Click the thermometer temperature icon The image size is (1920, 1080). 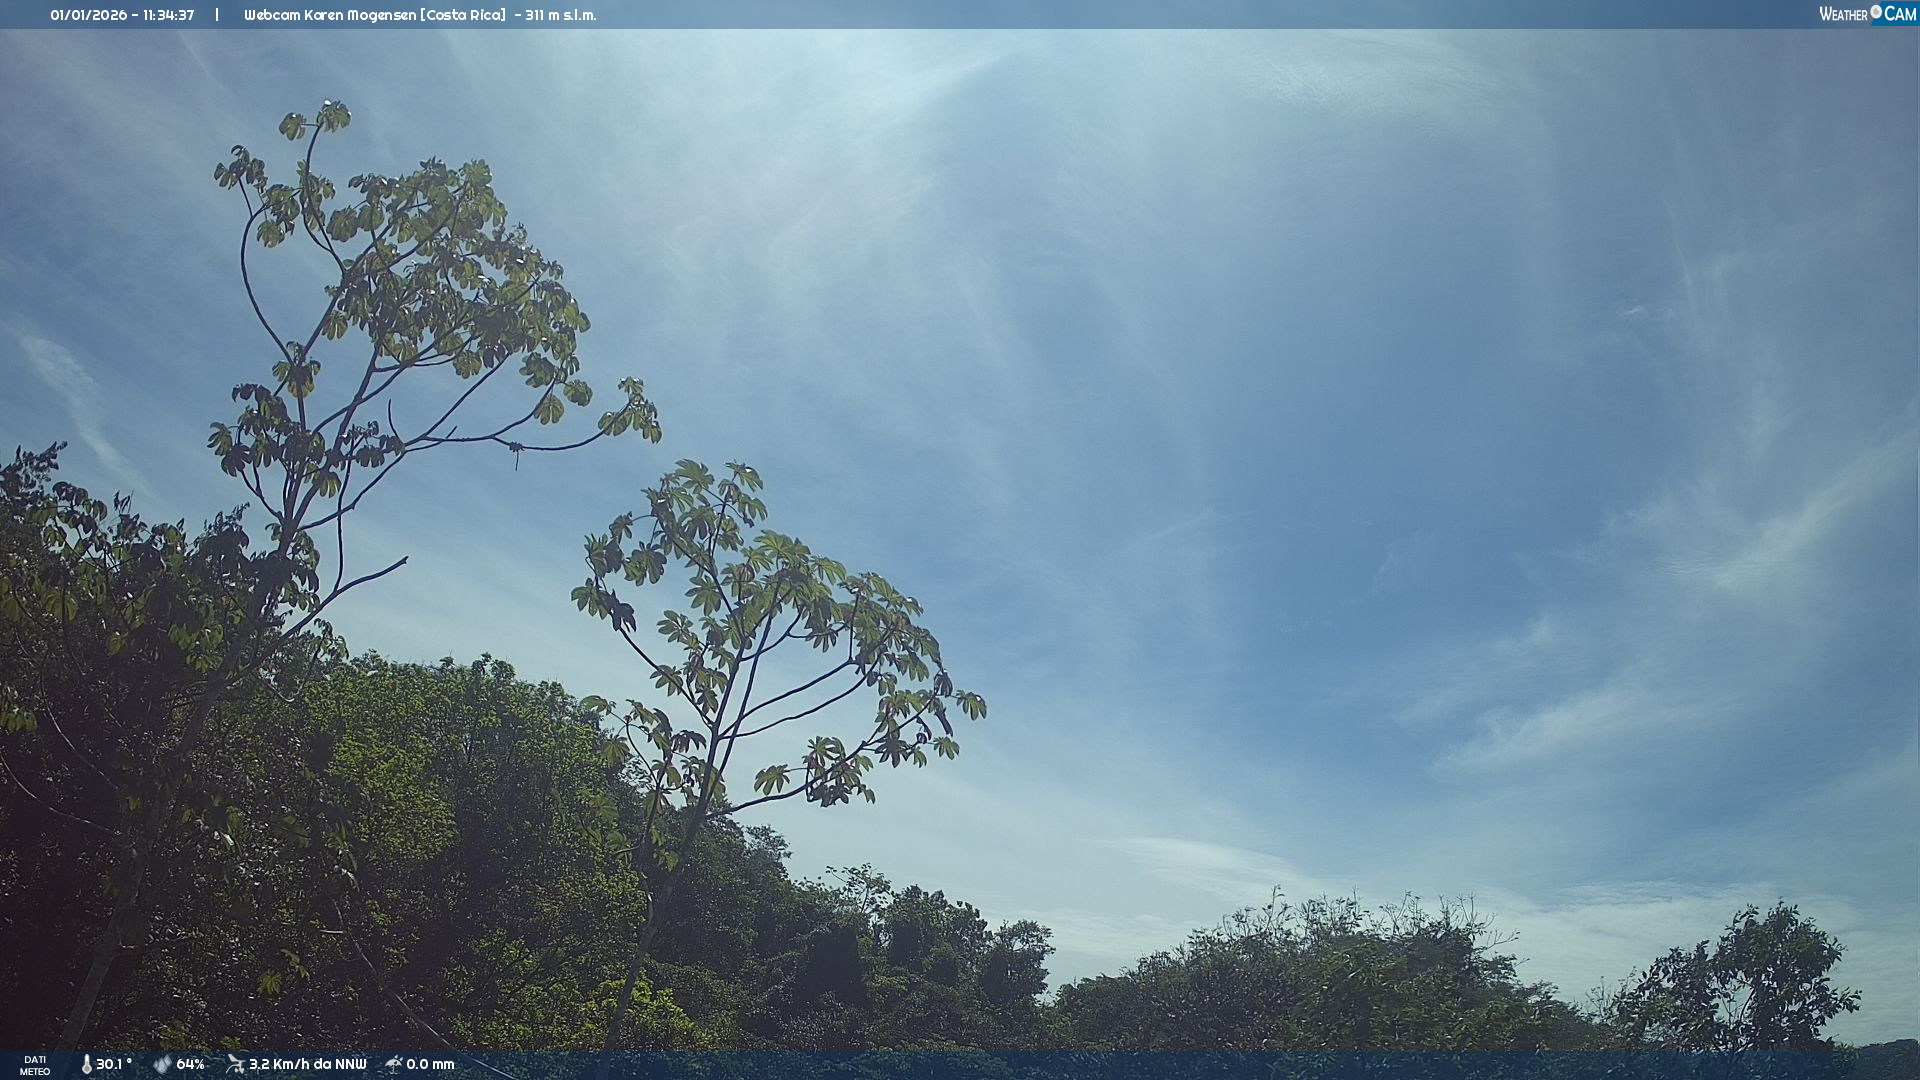click(86, 1064)
